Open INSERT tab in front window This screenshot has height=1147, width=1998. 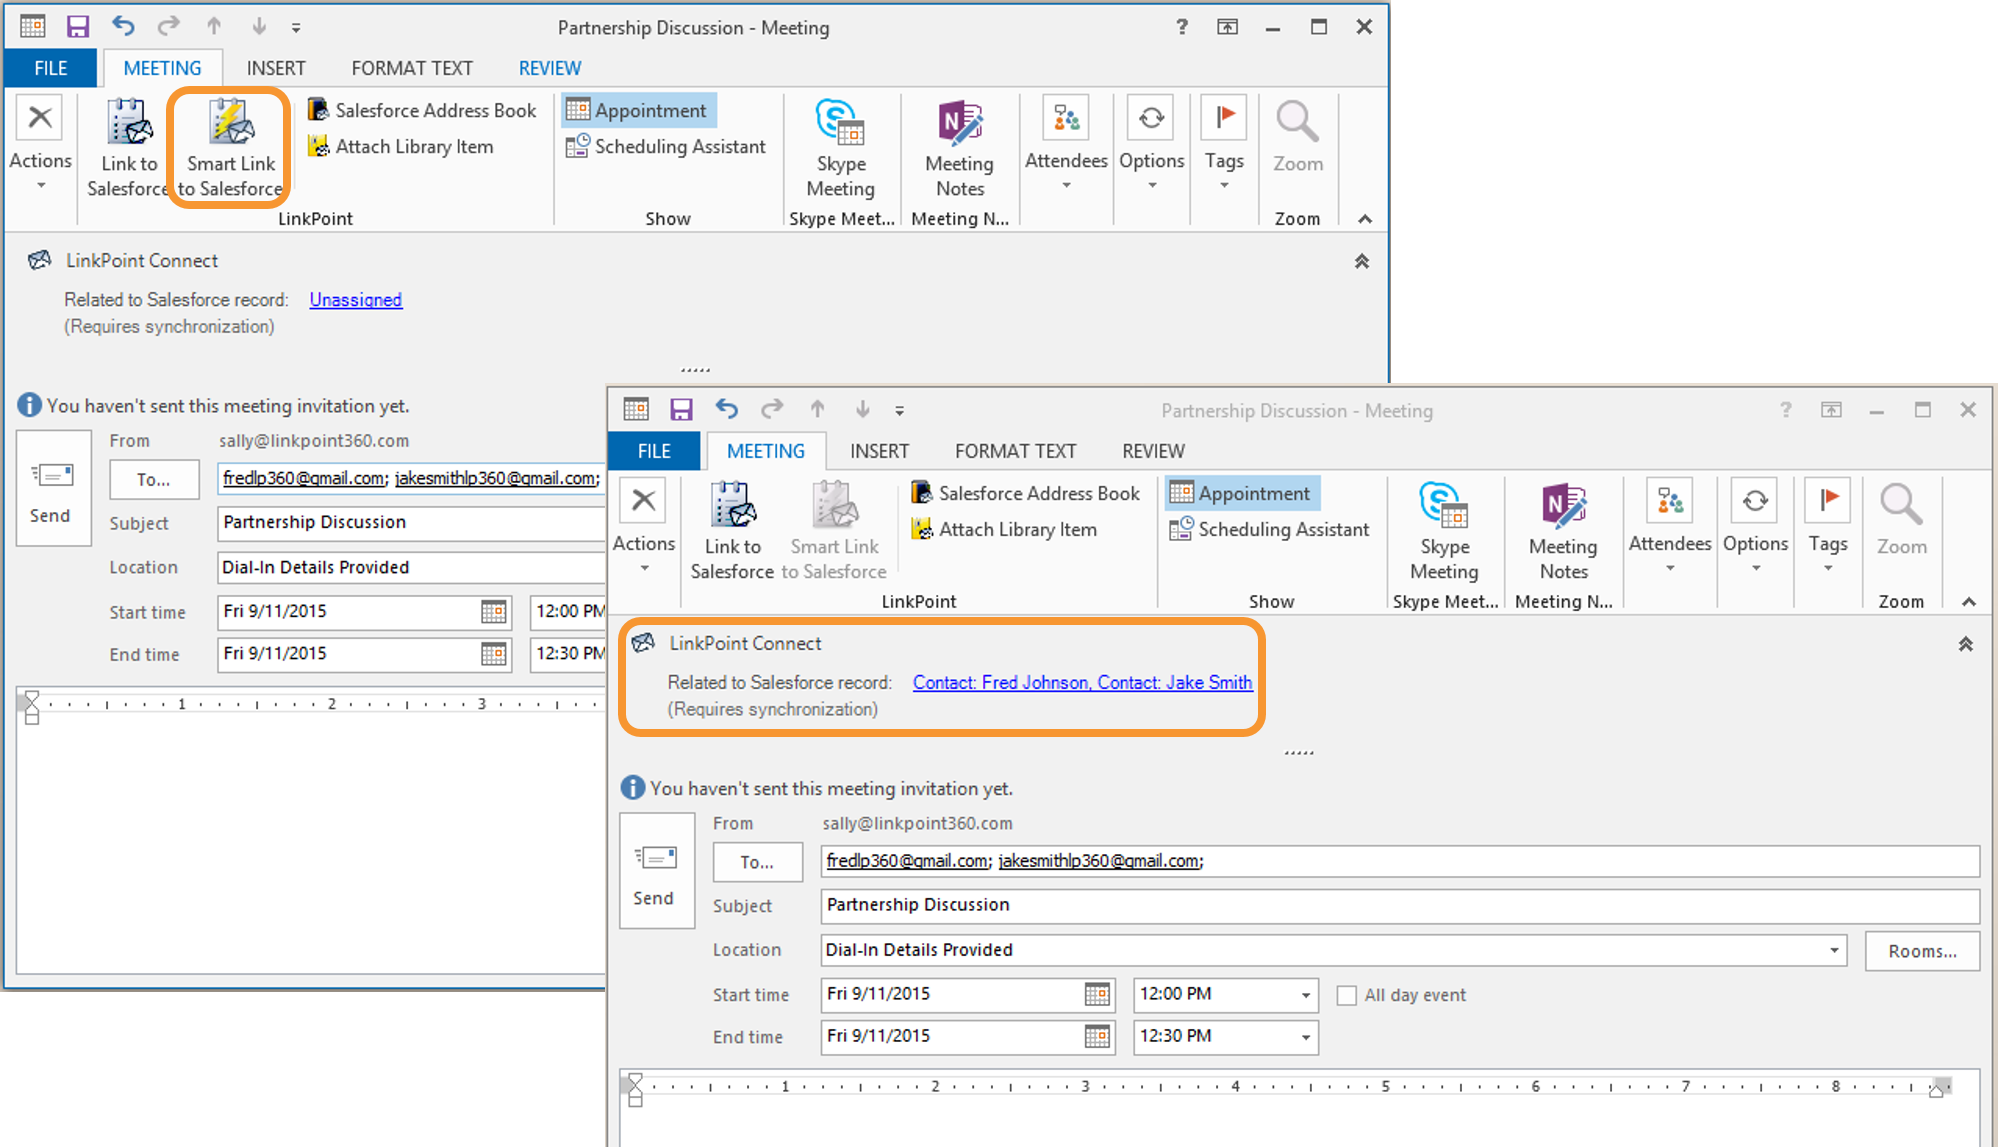879,451
